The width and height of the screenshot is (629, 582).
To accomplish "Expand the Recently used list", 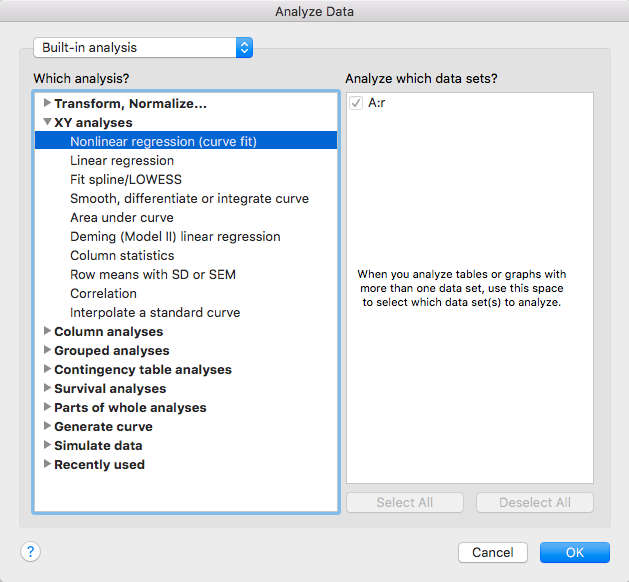I will pyautogui.click(x=47, y=464).
